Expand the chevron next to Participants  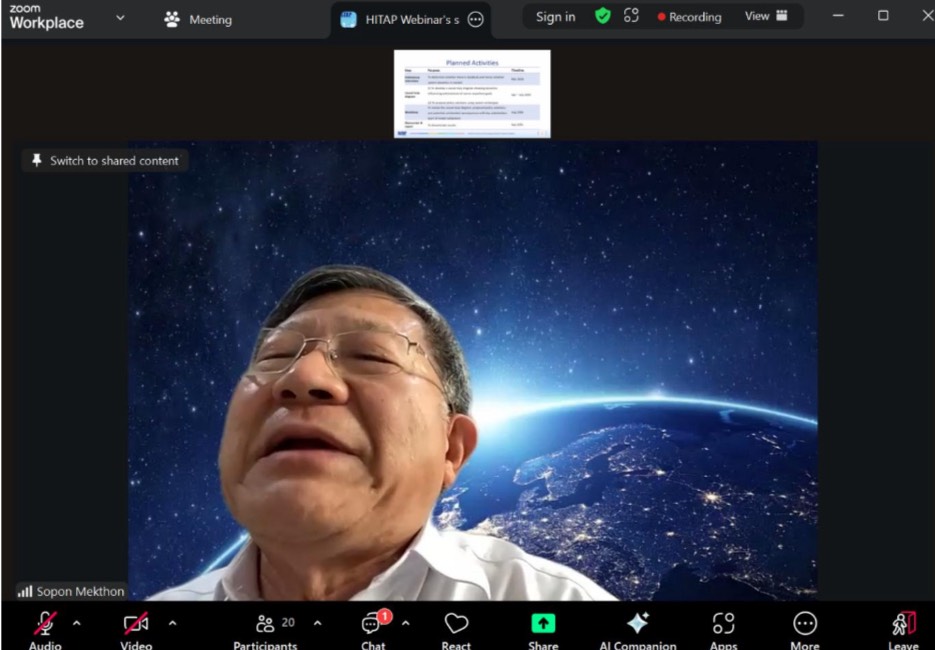(318, 623)
